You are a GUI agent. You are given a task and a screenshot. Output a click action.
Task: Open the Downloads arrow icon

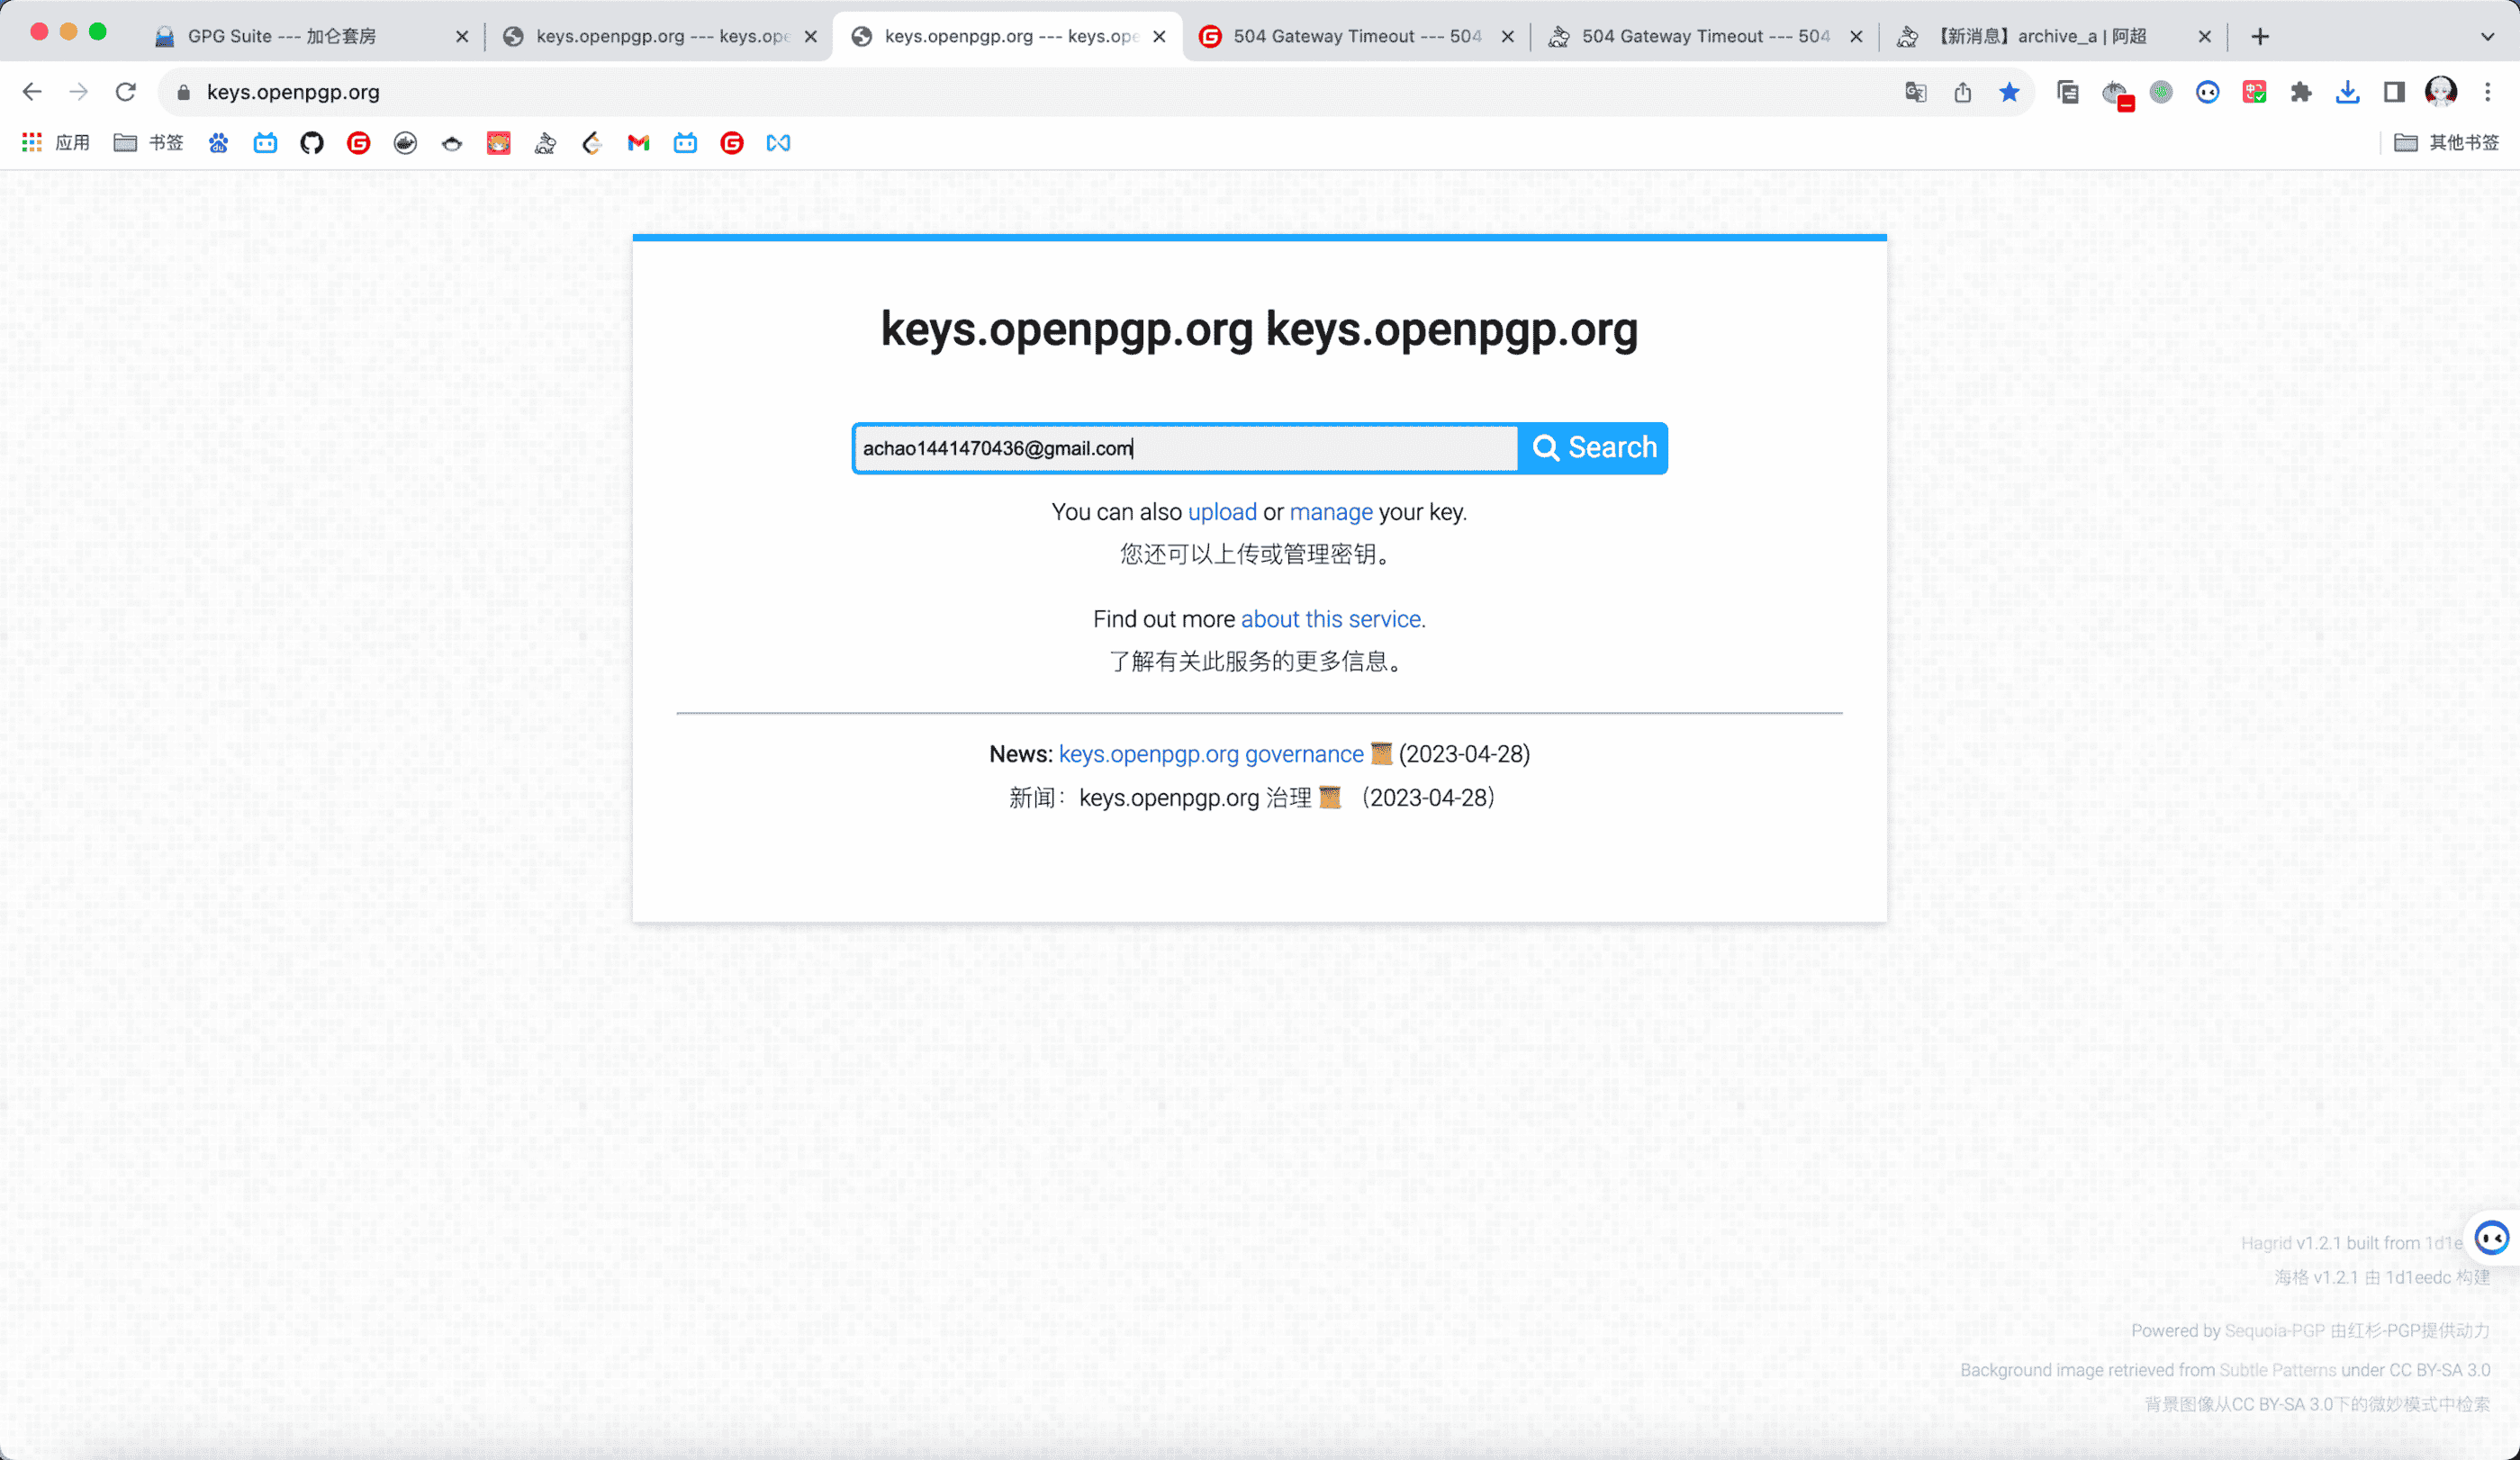2347,92
